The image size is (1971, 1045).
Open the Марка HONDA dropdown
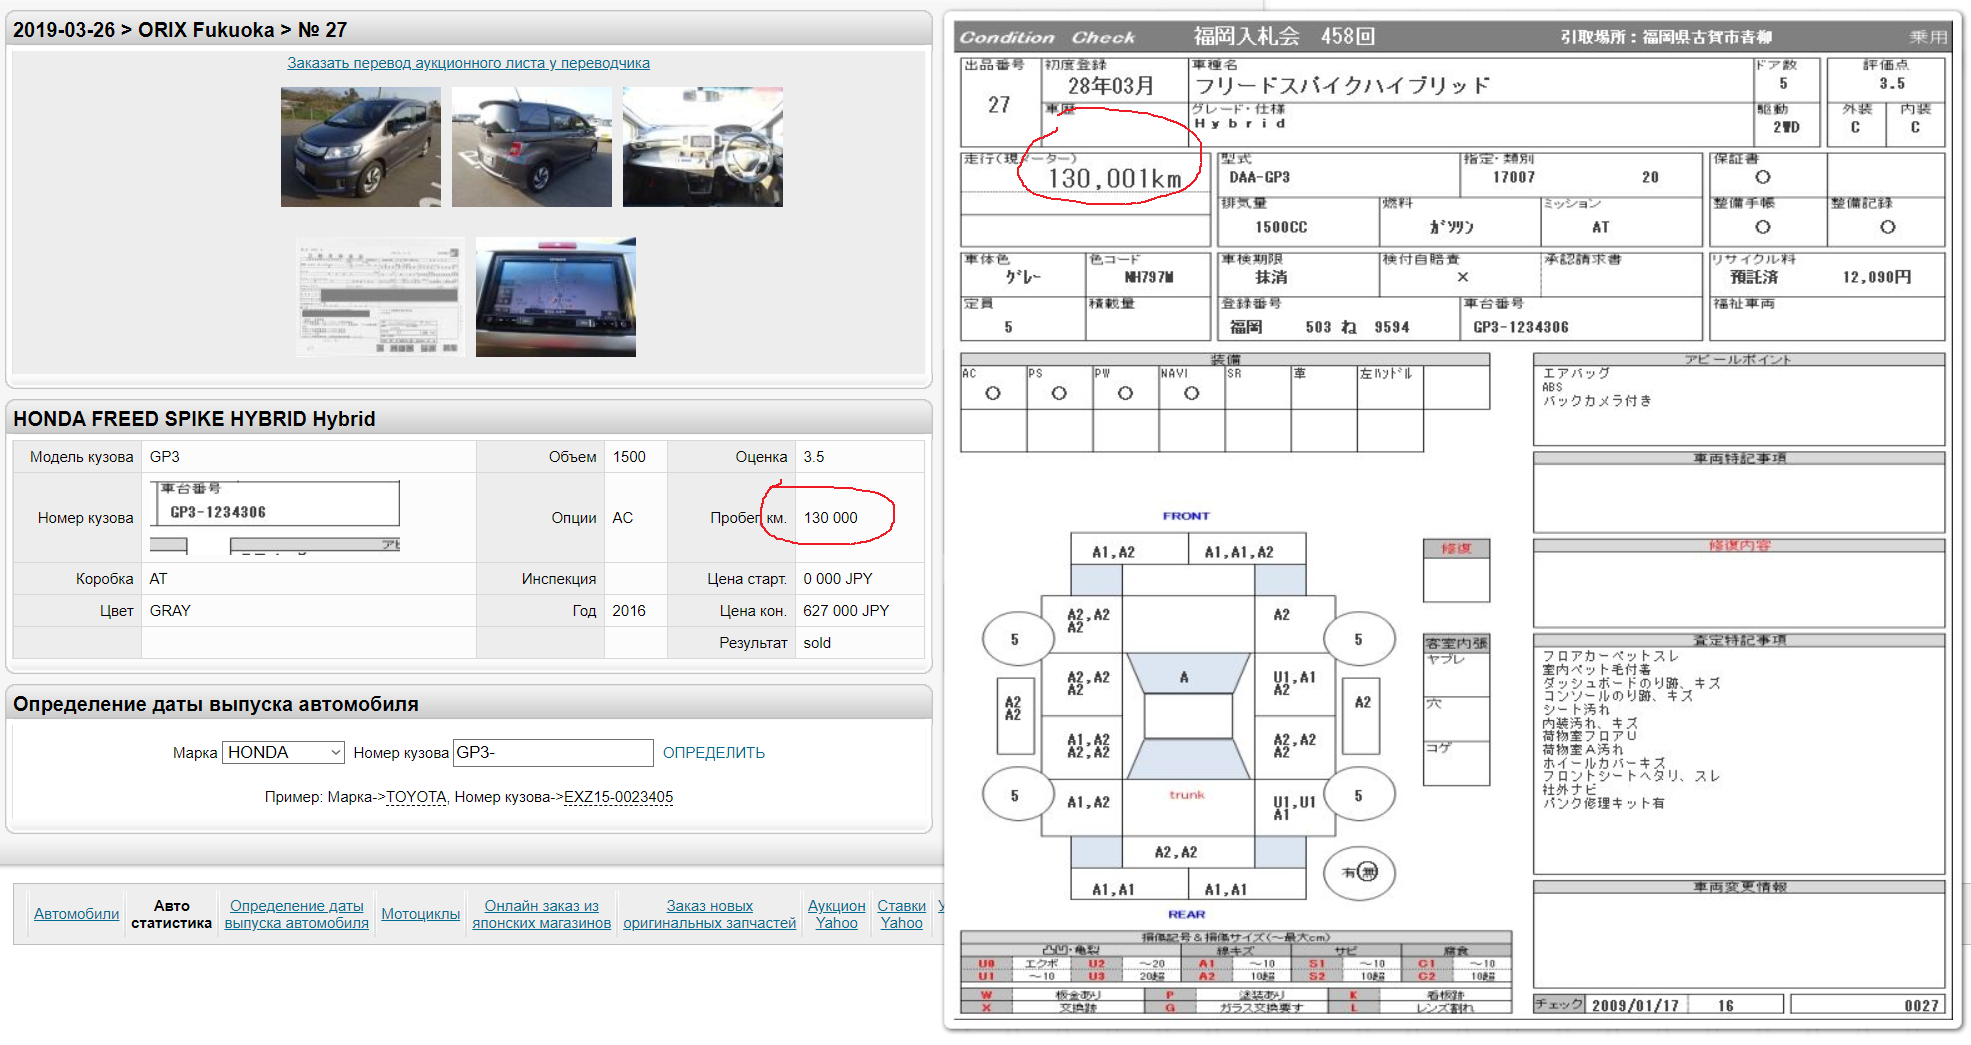coord(284,752)
